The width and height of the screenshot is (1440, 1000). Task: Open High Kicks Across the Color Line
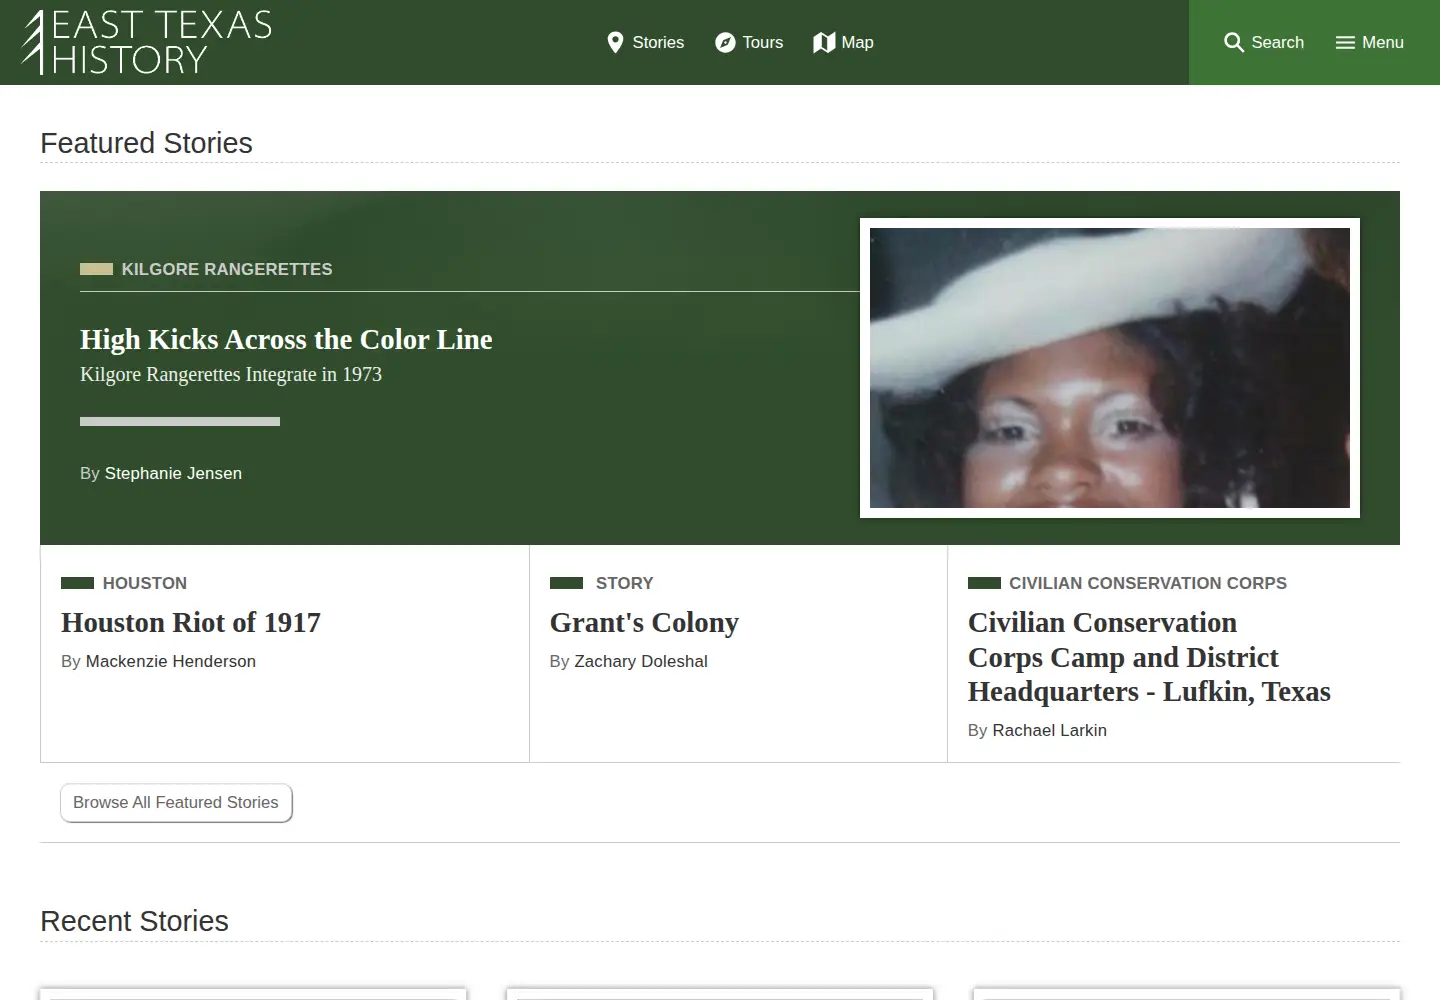tap(286, 339)
